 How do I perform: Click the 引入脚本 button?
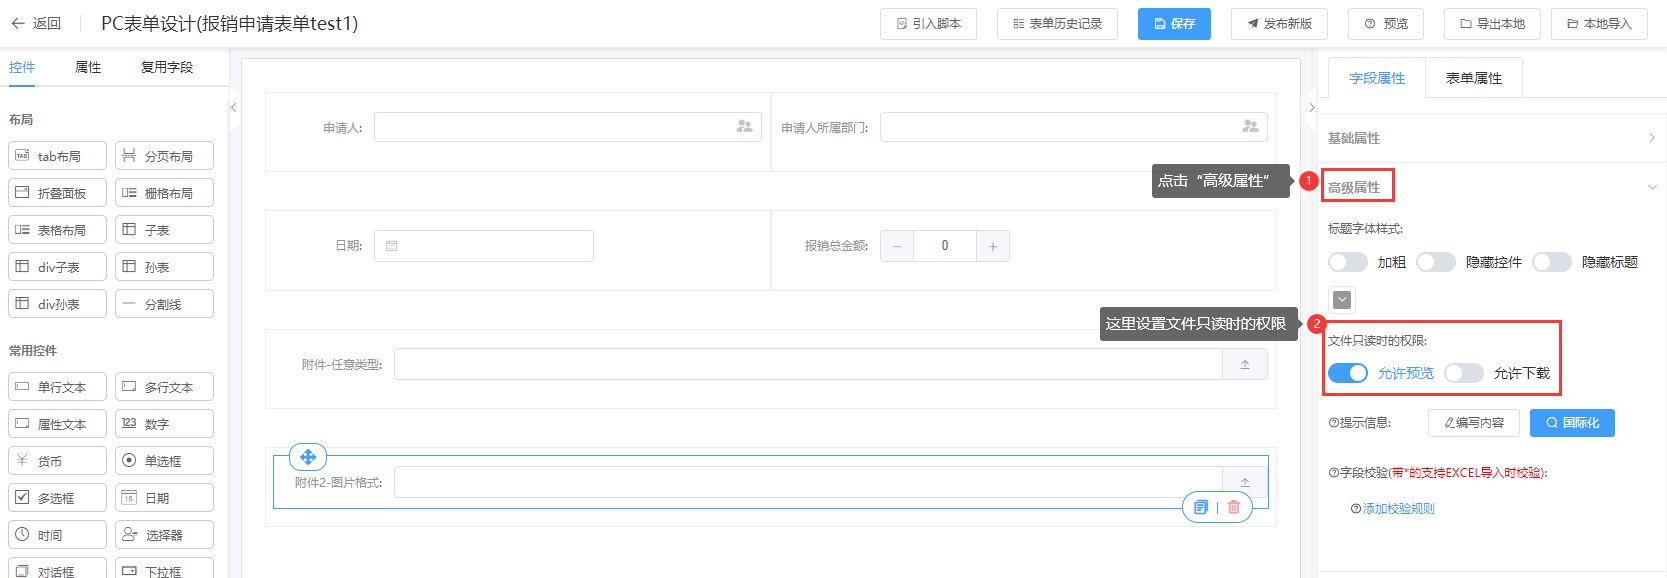point(928,24)
